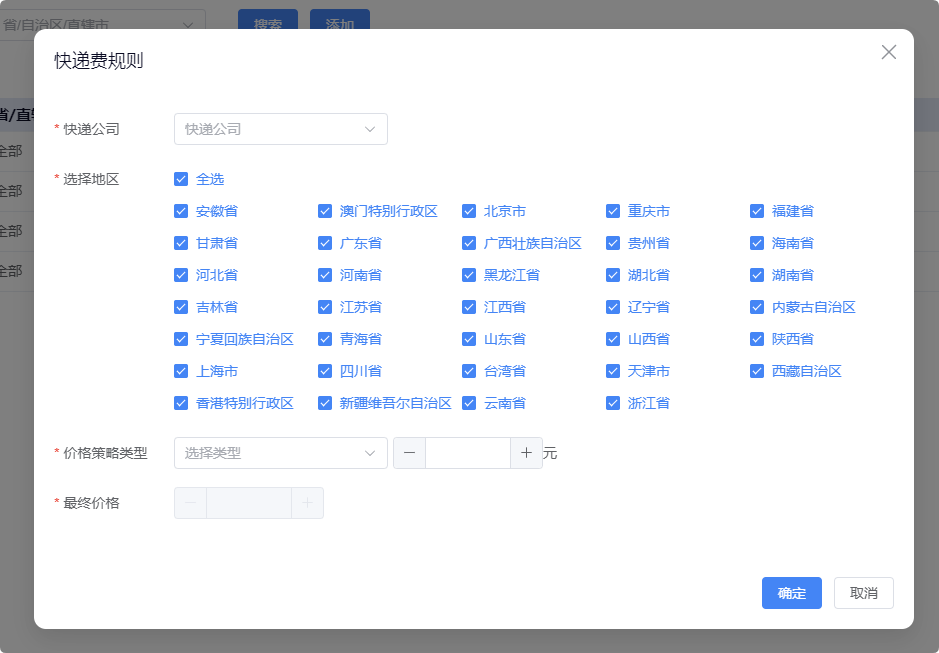939x653 pixels.
Task: Open the 省/自治区/直辖市 dropdown in background page
Action: 102,20
